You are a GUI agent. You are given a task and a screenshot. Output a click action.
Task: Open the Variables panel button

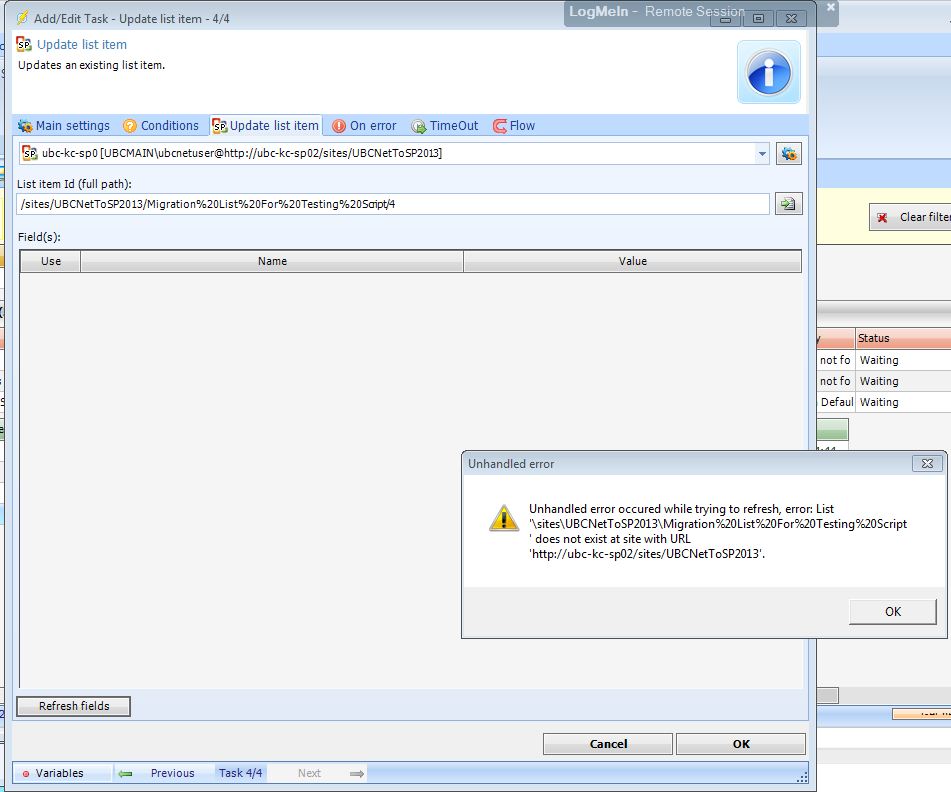coord(53,773)
